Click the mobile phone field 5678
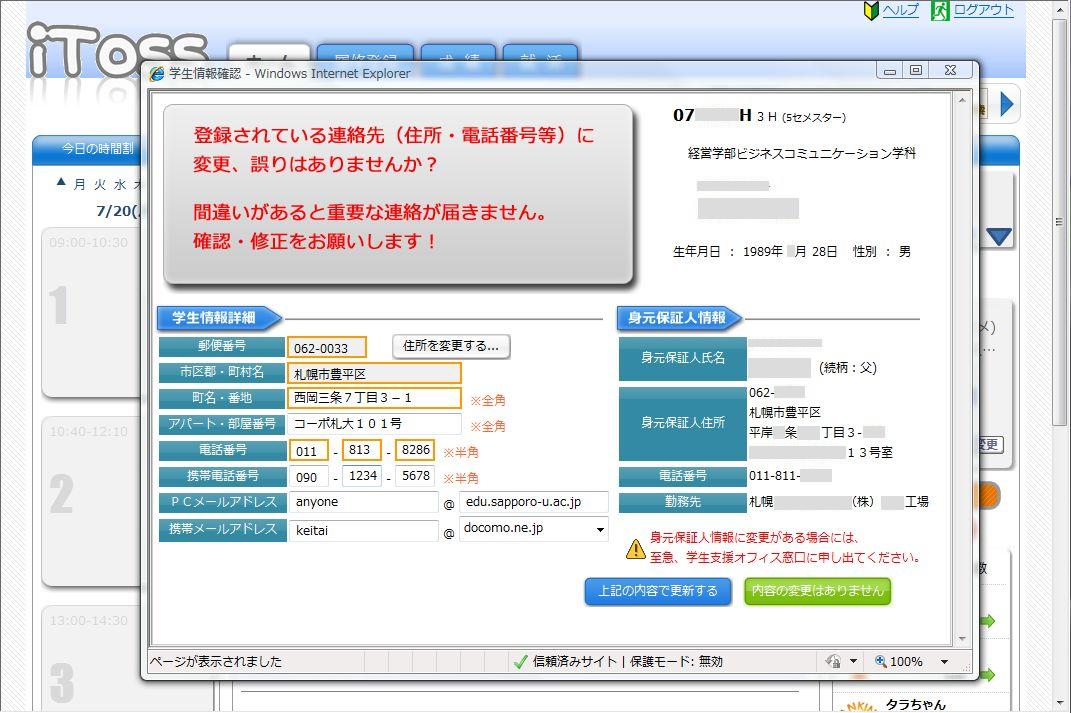The width and height of the screenshot is (1071, 713). tap(415, 476)
